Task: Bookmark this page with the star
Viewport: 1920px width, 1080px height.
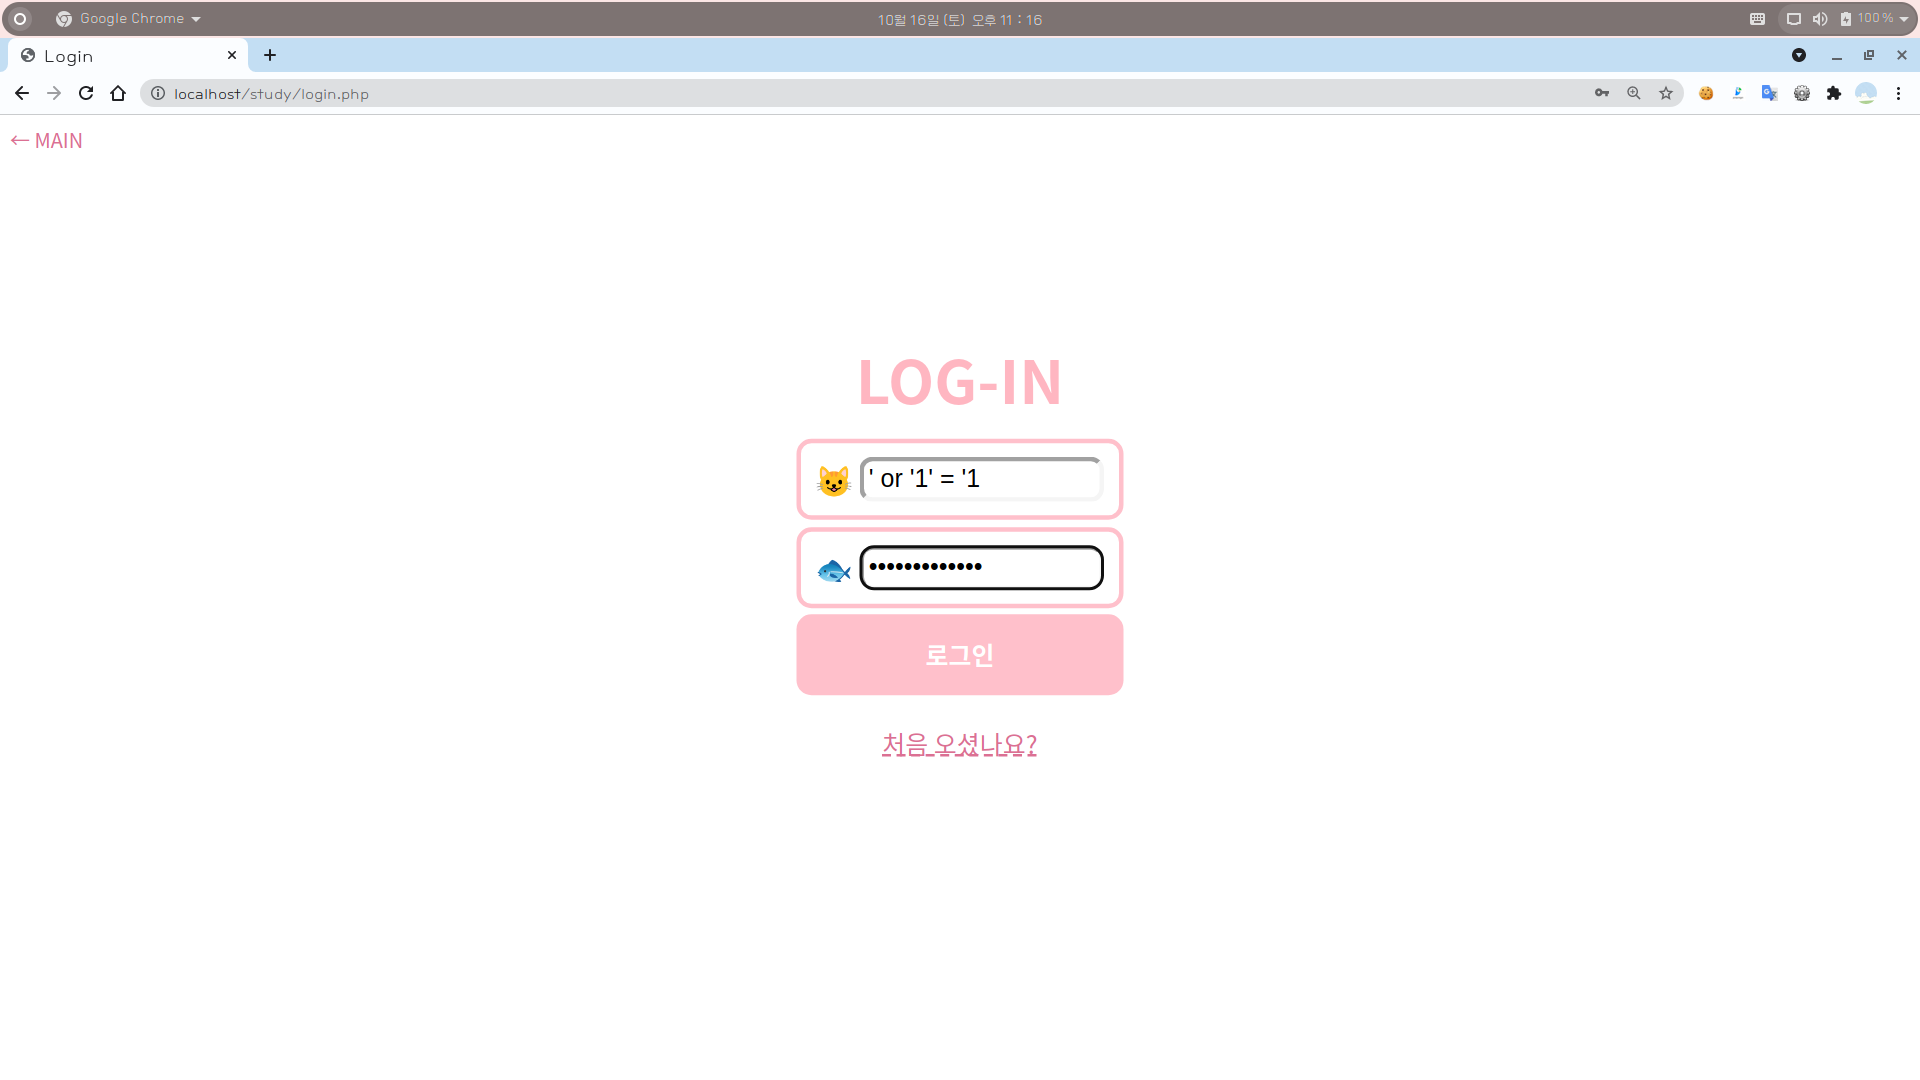Action: click(x=1666, y=93)
